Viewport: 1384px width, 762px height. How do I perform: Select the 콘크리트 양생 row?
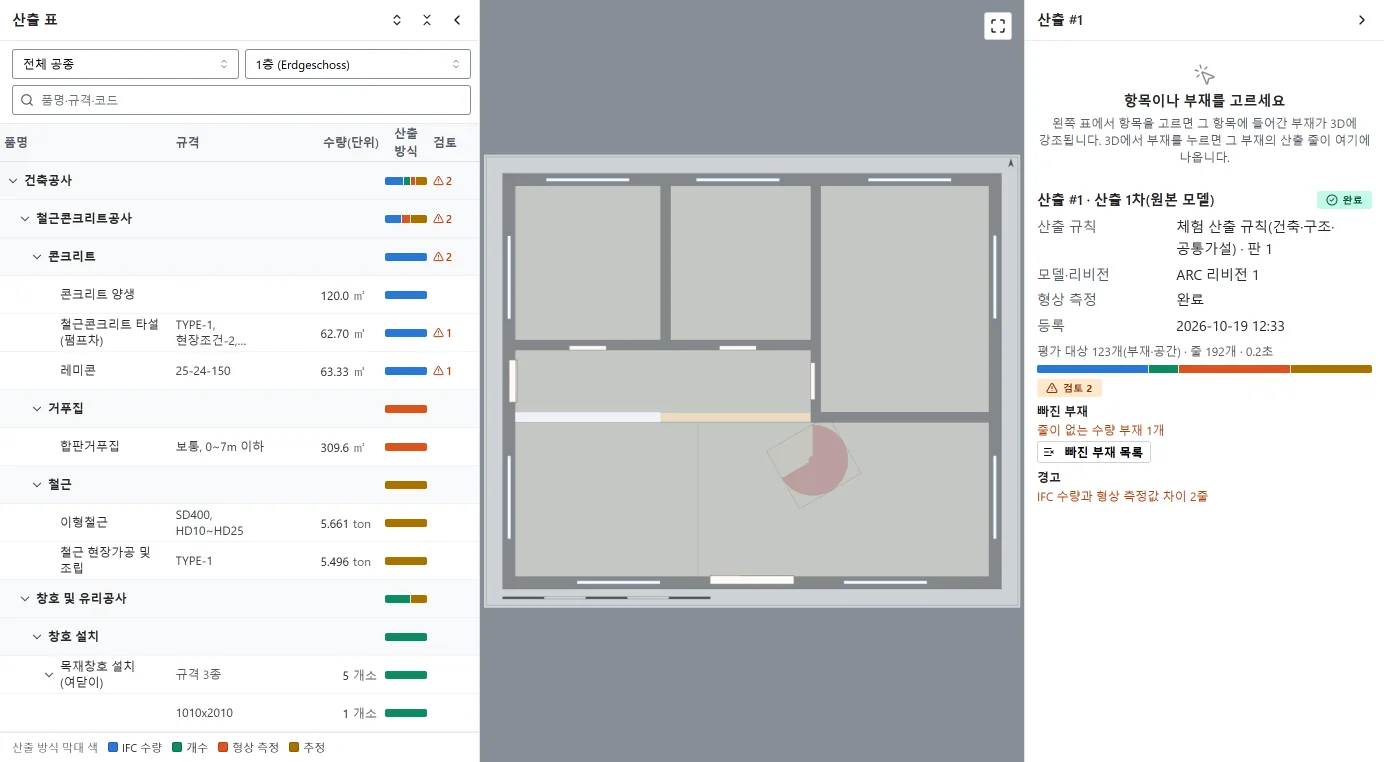click(240, 295)
